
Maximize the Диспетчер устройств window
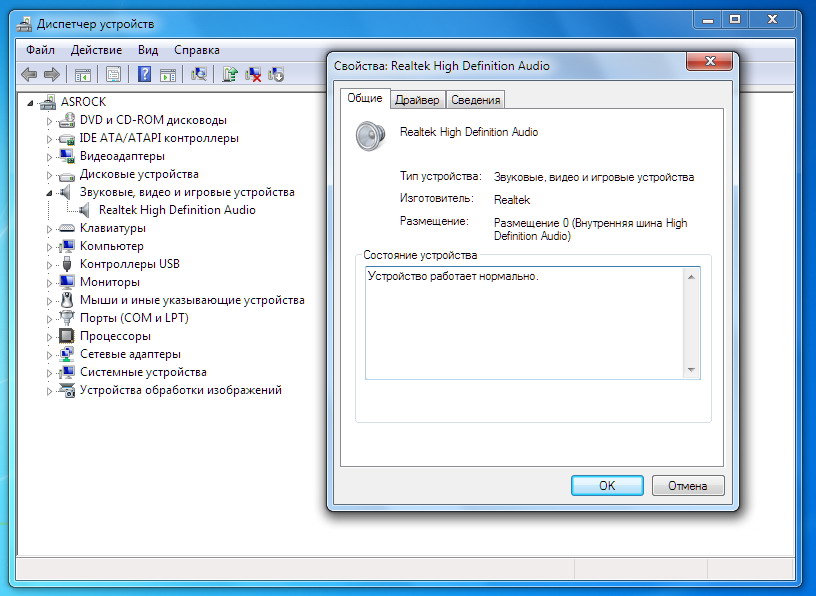coord(735,20)
